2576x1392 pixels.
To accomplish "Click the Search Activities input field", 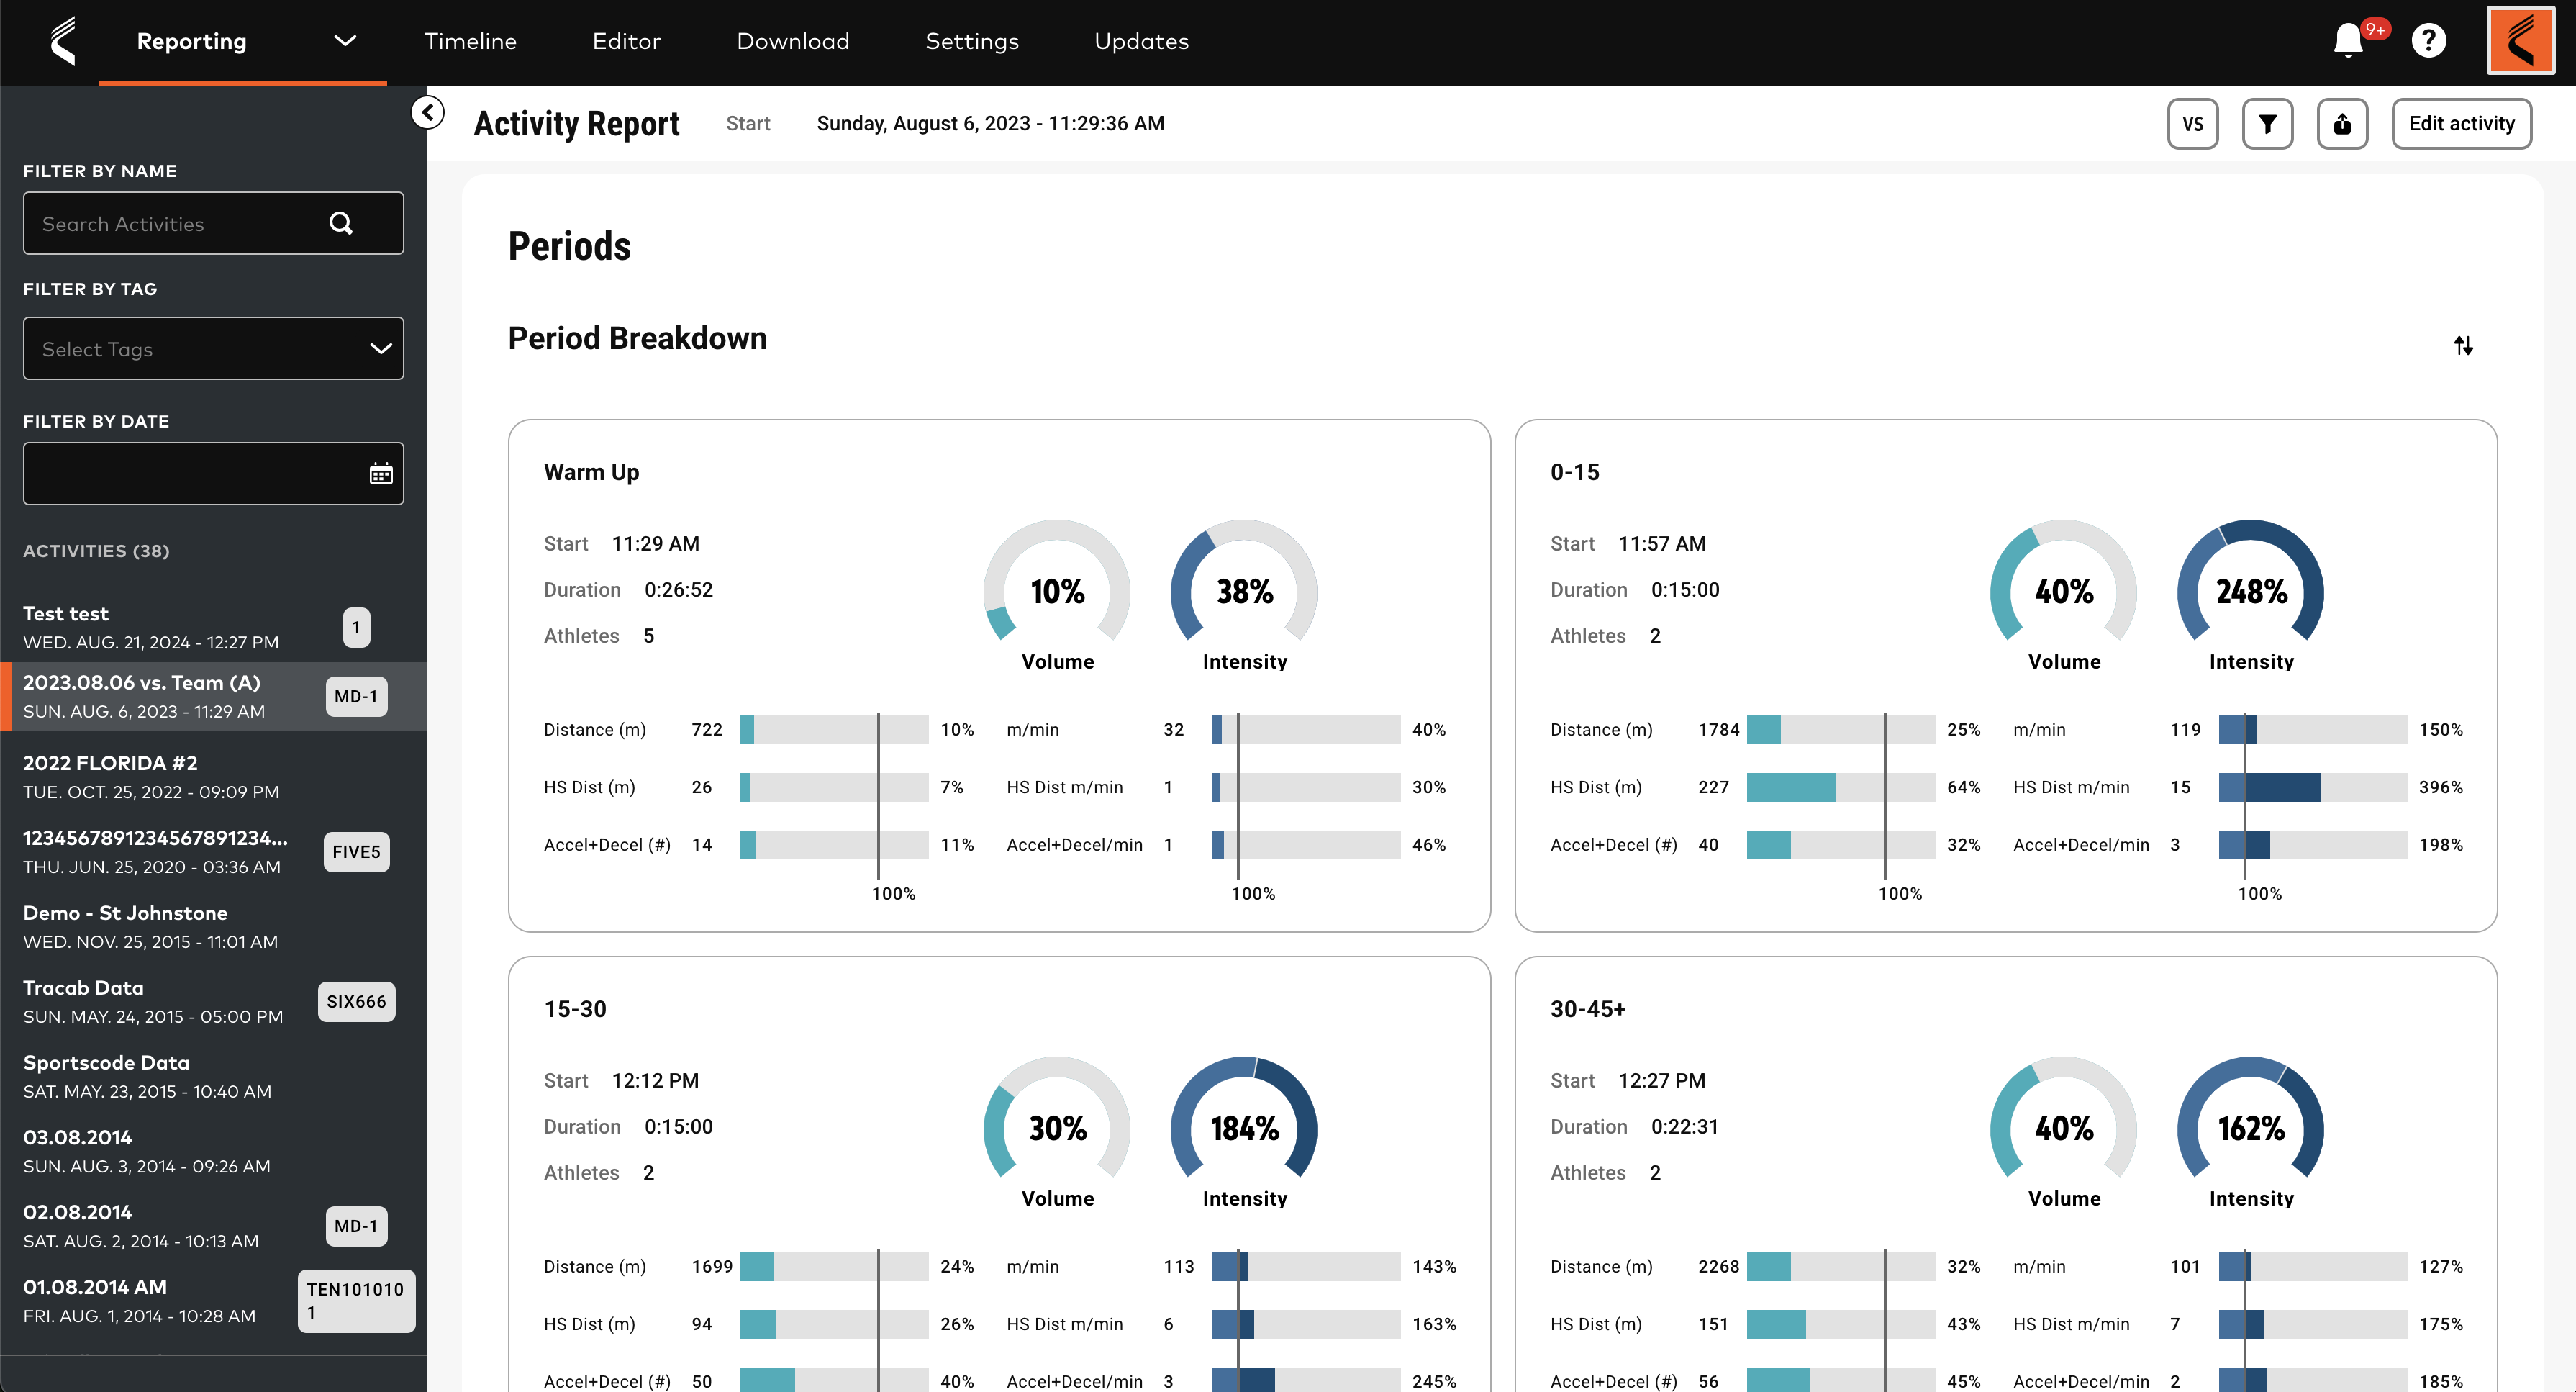I will pos(213,223).
